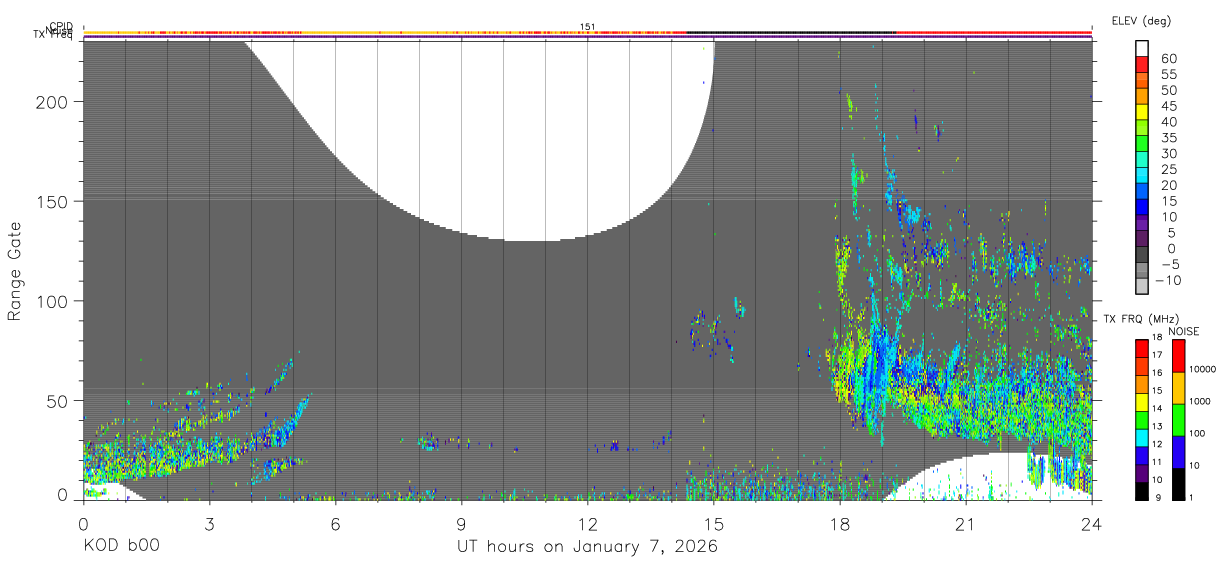The width and height of the screenshot is (1228, 567).
Task: Click y-axis tick label 50
Action: [x=58, y=400]
